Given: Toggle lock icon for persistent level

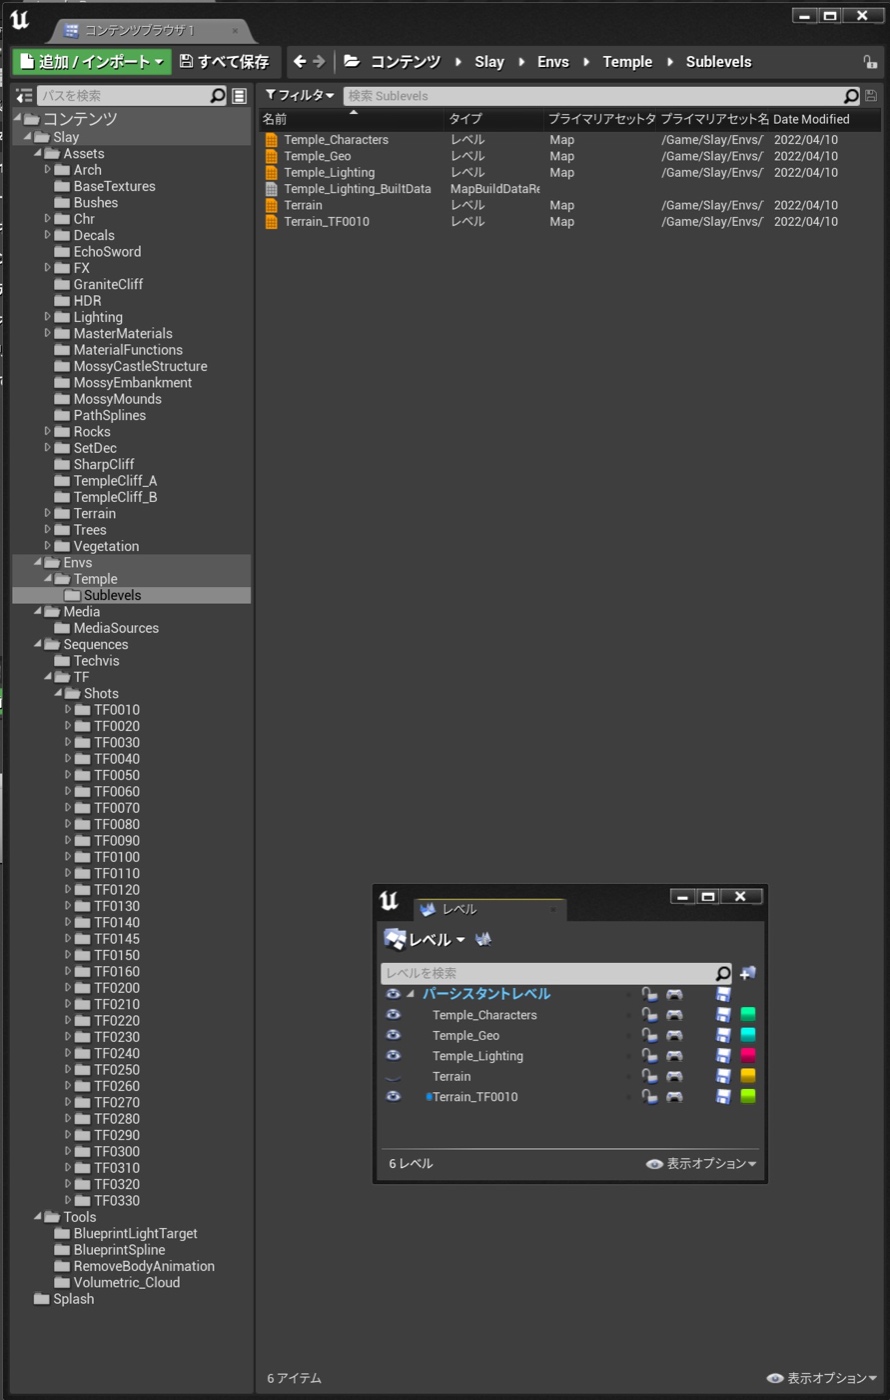Looking at the screenshot, I should click(x=649, y=994).
